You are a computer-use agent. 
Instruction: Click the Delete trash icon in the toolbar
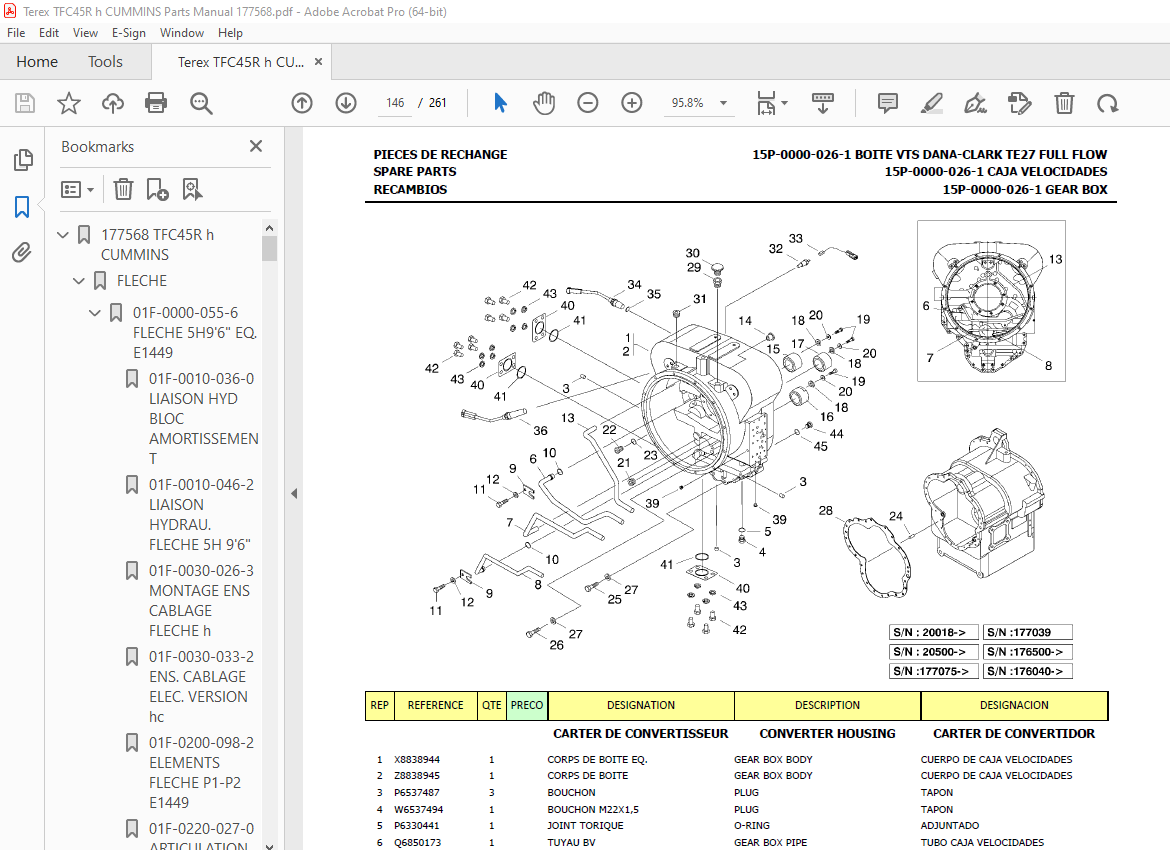tap(1064, 103)
